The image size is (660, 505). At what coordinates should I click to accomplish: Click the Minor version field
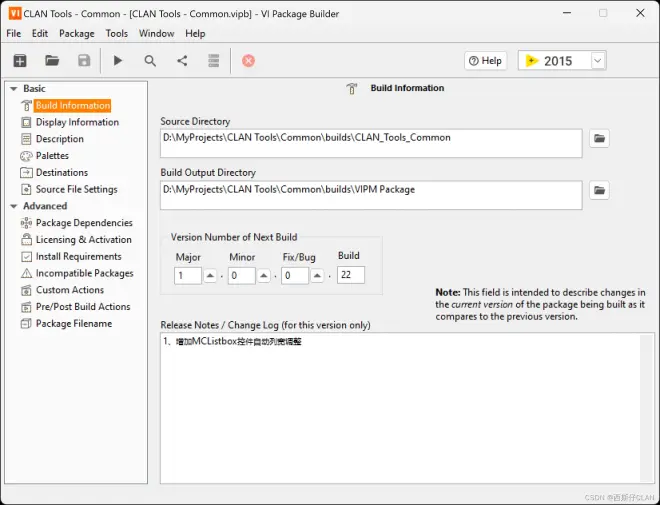242,276
